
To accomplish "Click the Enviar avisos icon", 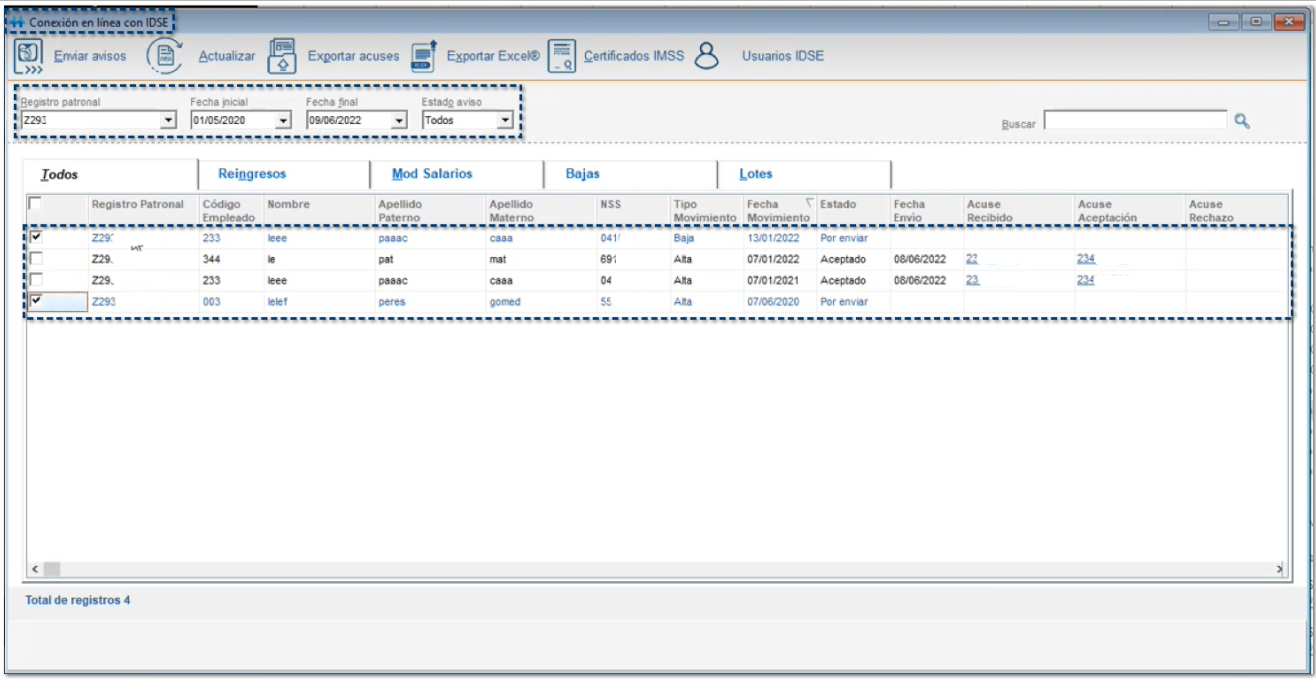I will [x=28, y=57].
